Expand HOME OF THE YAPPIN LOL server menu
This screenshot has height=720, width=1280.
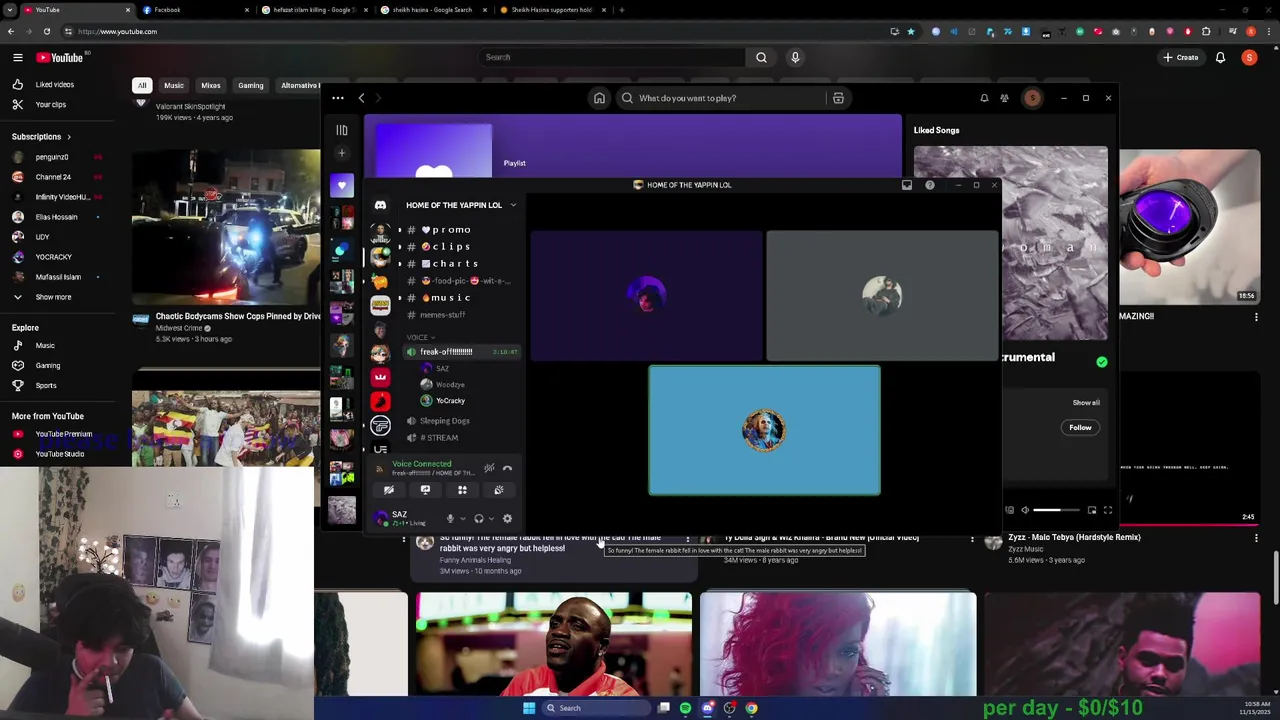461,205
